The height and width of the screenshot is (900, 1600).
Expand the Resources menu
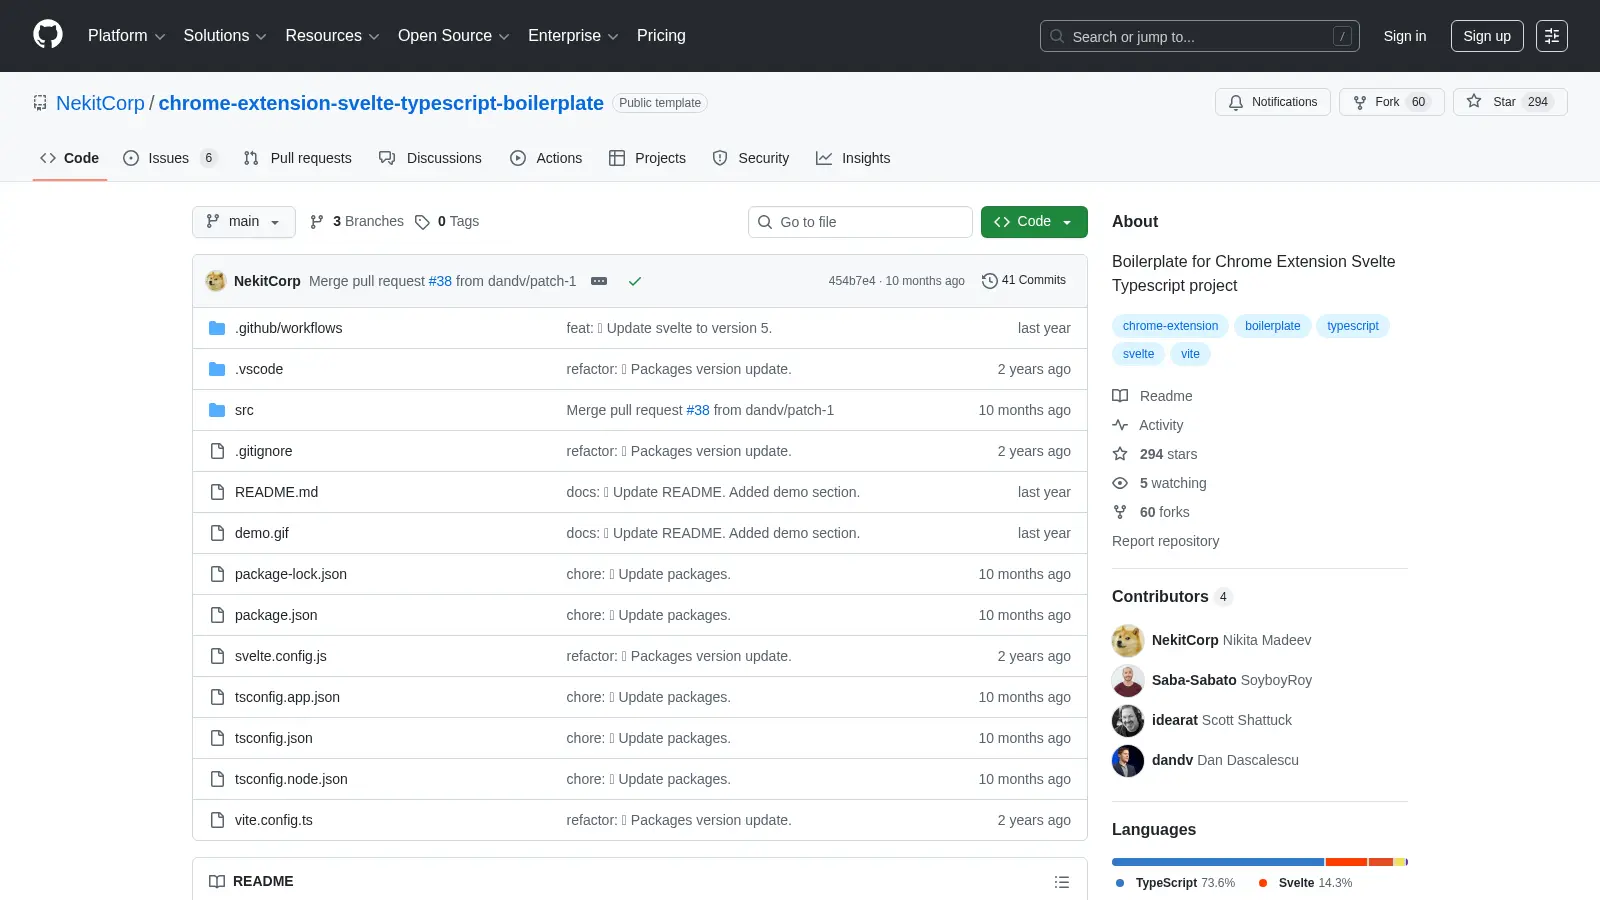332,36
